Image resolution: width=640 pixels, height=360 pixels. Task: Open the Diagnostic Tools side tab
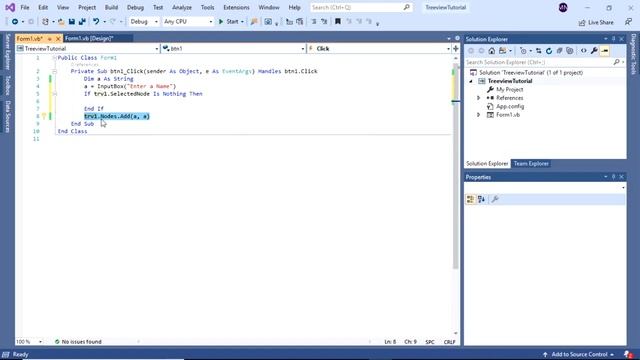[x=633, y=54]
